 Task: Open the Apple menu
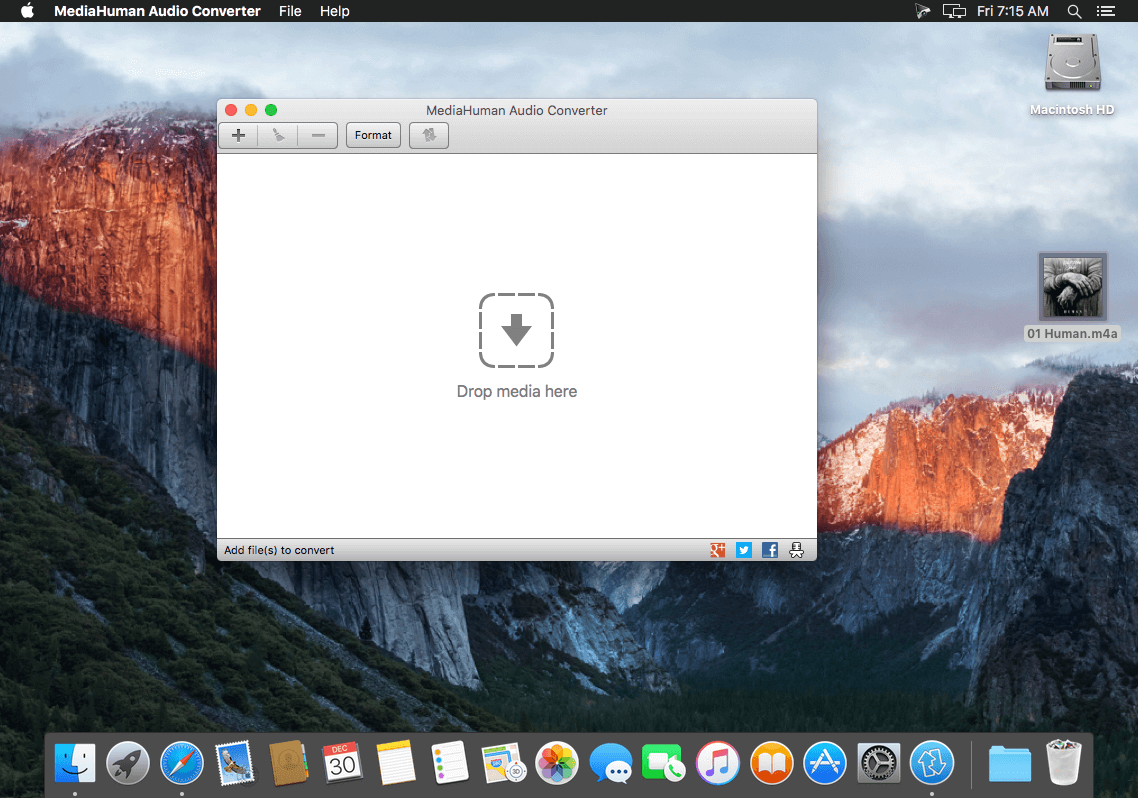(27, 11)
